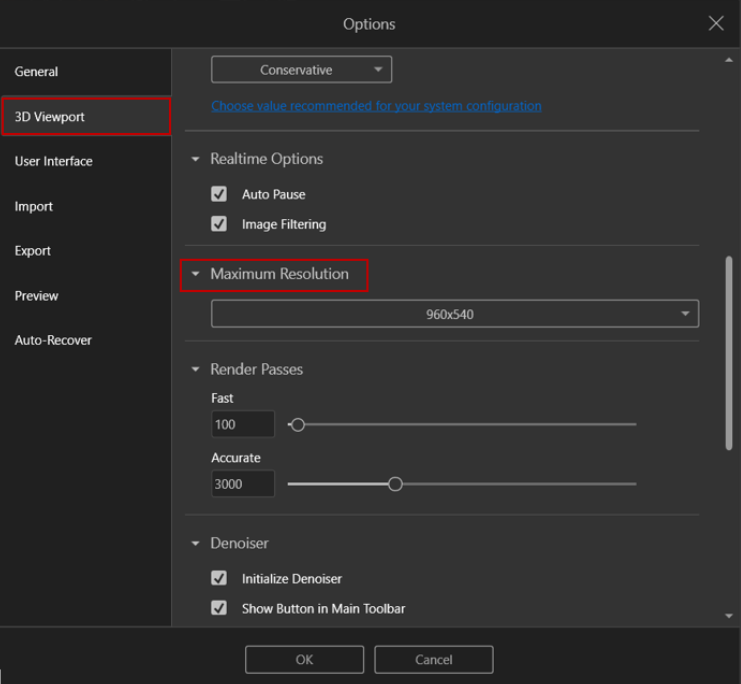Viewport: 741px width, 684px height.
Task: Select the Auto-Recover category
Action: 53,340
